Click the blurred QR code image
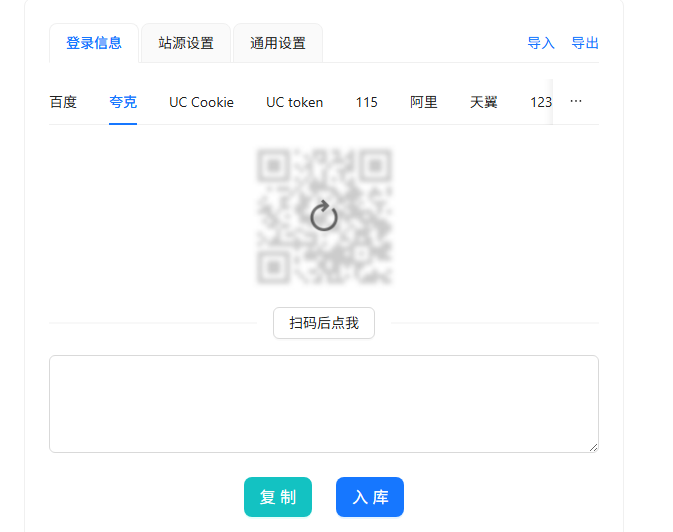This screenshot has height=532, width=673. (x=324, y=216)
